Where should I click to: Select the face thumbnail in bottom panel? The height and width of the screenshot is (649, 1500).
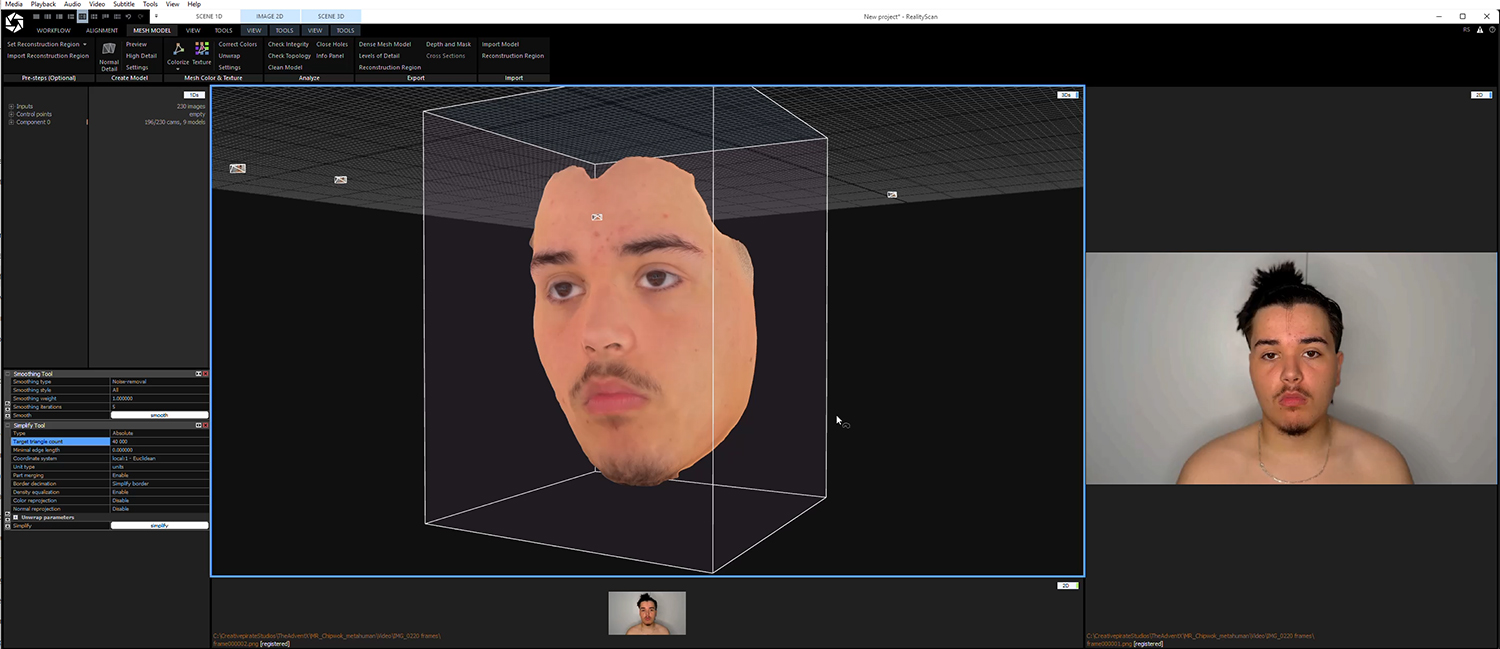(x=647, y=613)
